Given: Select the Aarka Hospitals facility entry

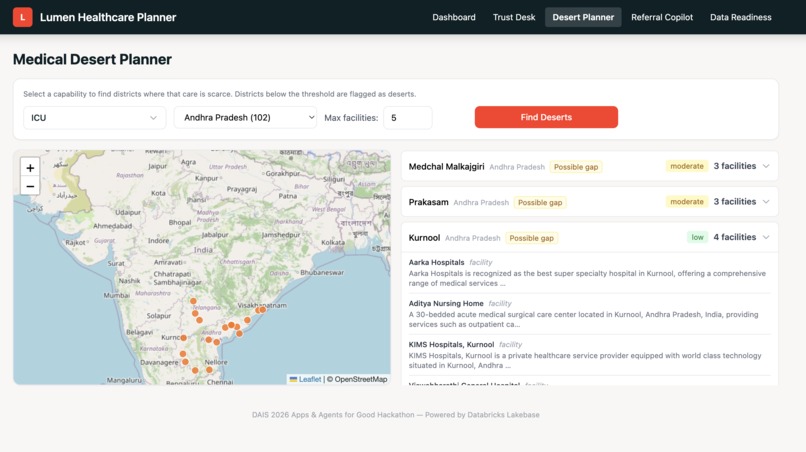Looking at the screenshot, I should click(x=589, y=273).
